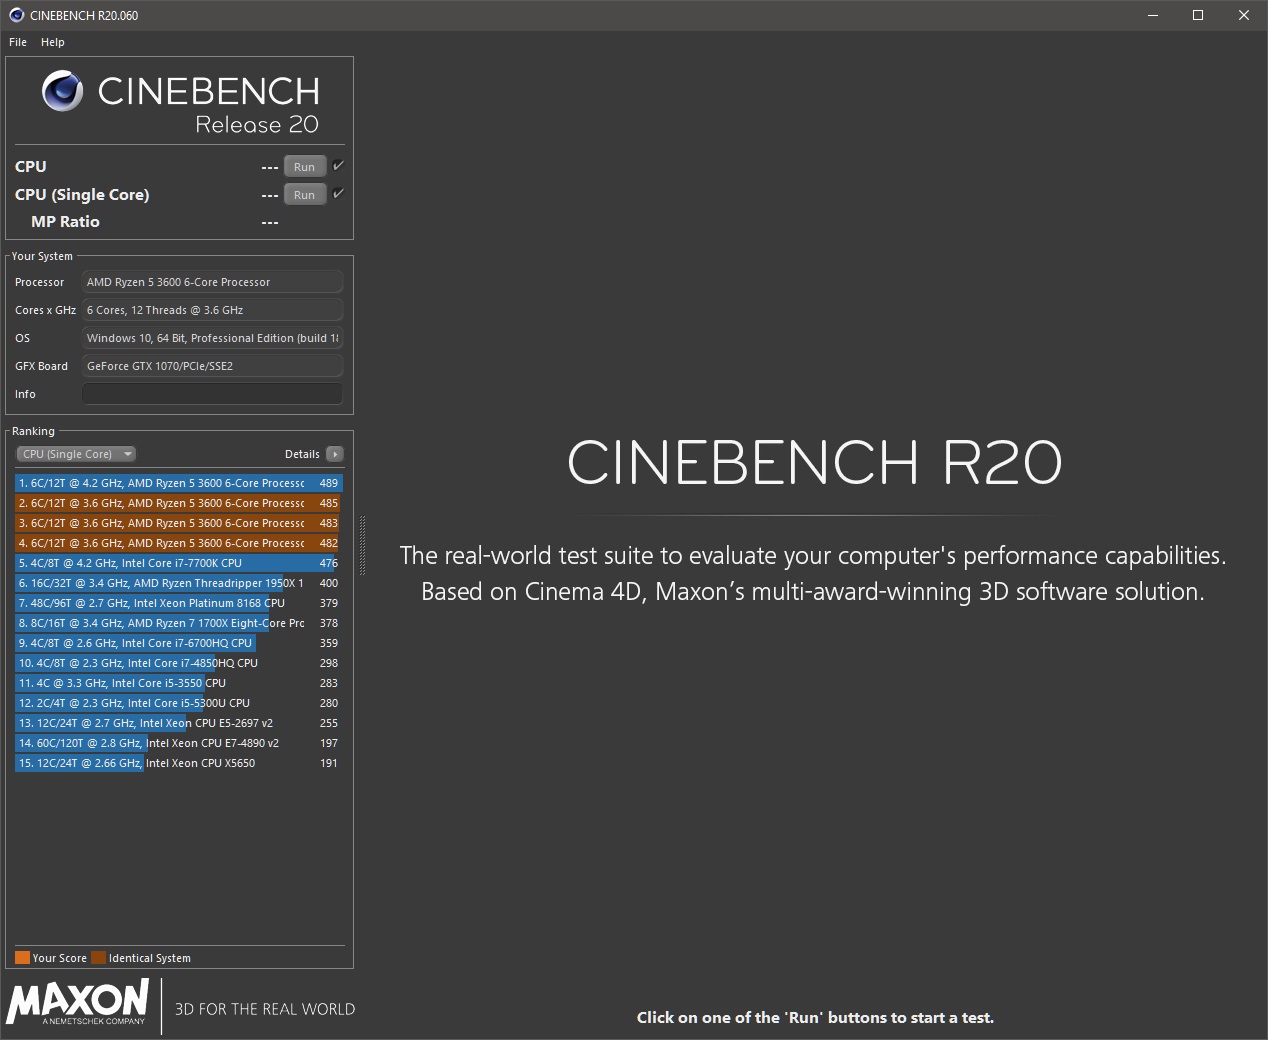Select ranking row 1 with score 489
The height and width of the screenshot is (1040, 1268).
179,483
